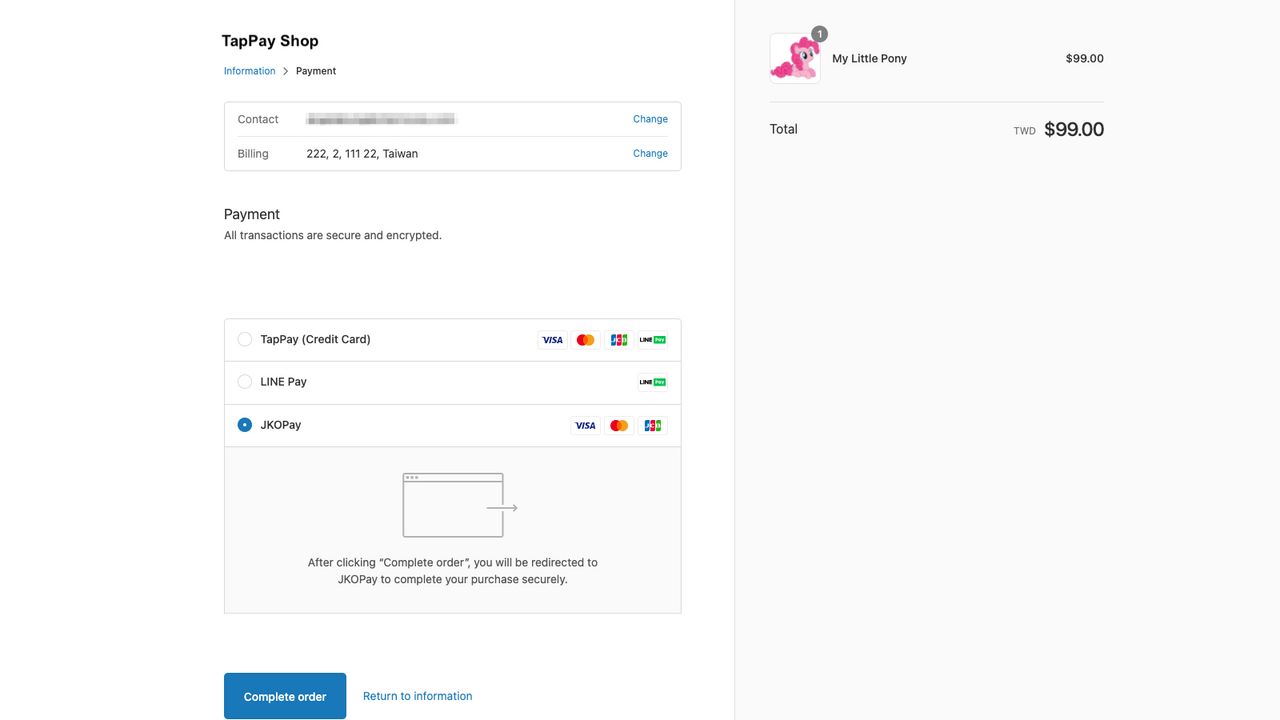This screenshot has width=1280, height=720.
Task: Select the TapPay (Credit Card) radio button
Action: [x=245, y=340]
